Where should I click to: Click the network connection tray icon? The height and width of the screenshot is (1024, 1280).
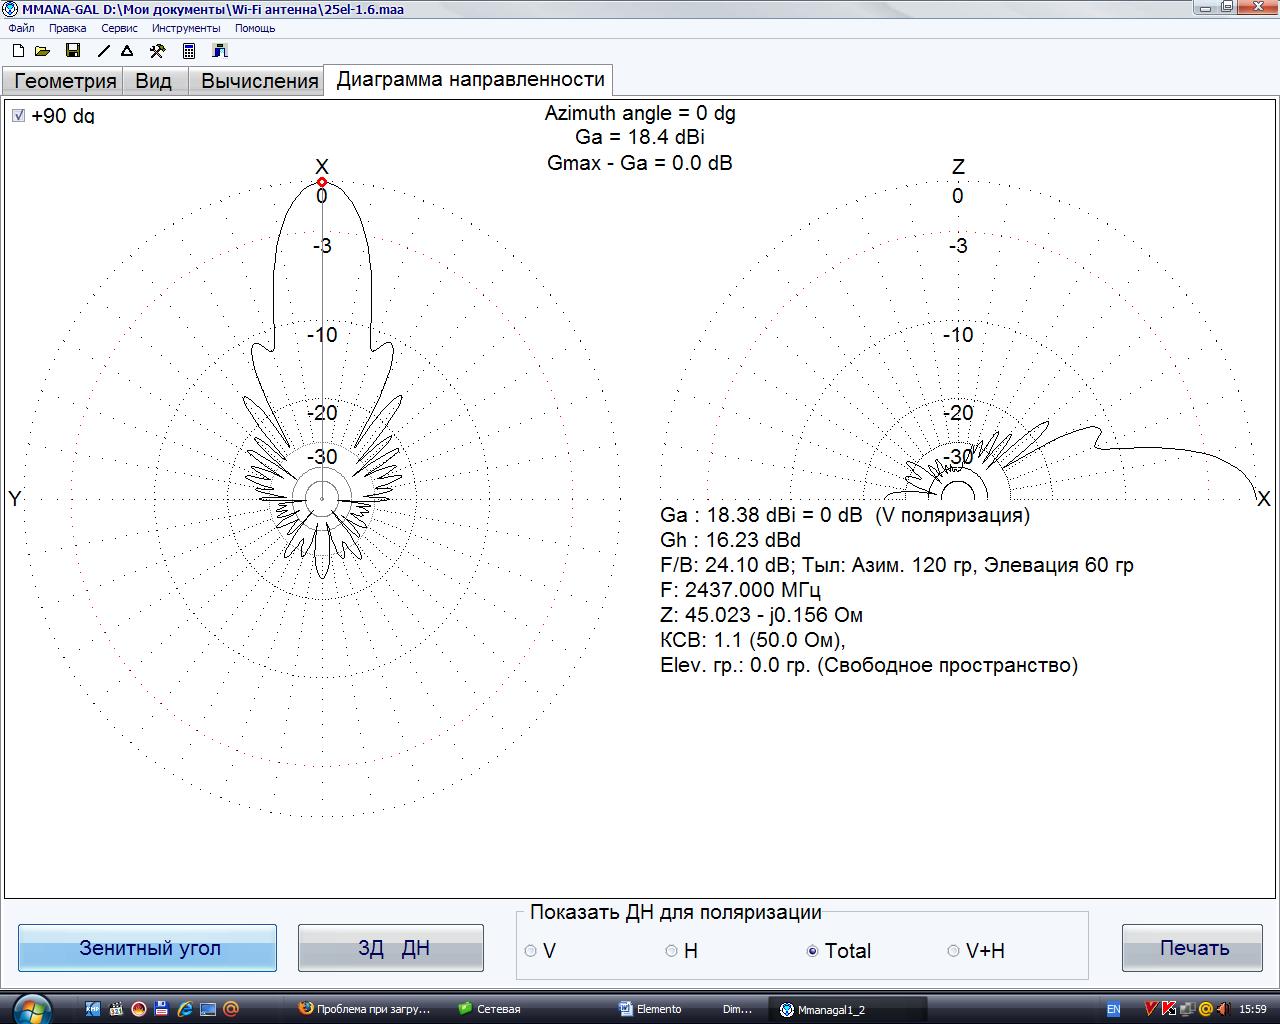[x=1186, y=1009]
